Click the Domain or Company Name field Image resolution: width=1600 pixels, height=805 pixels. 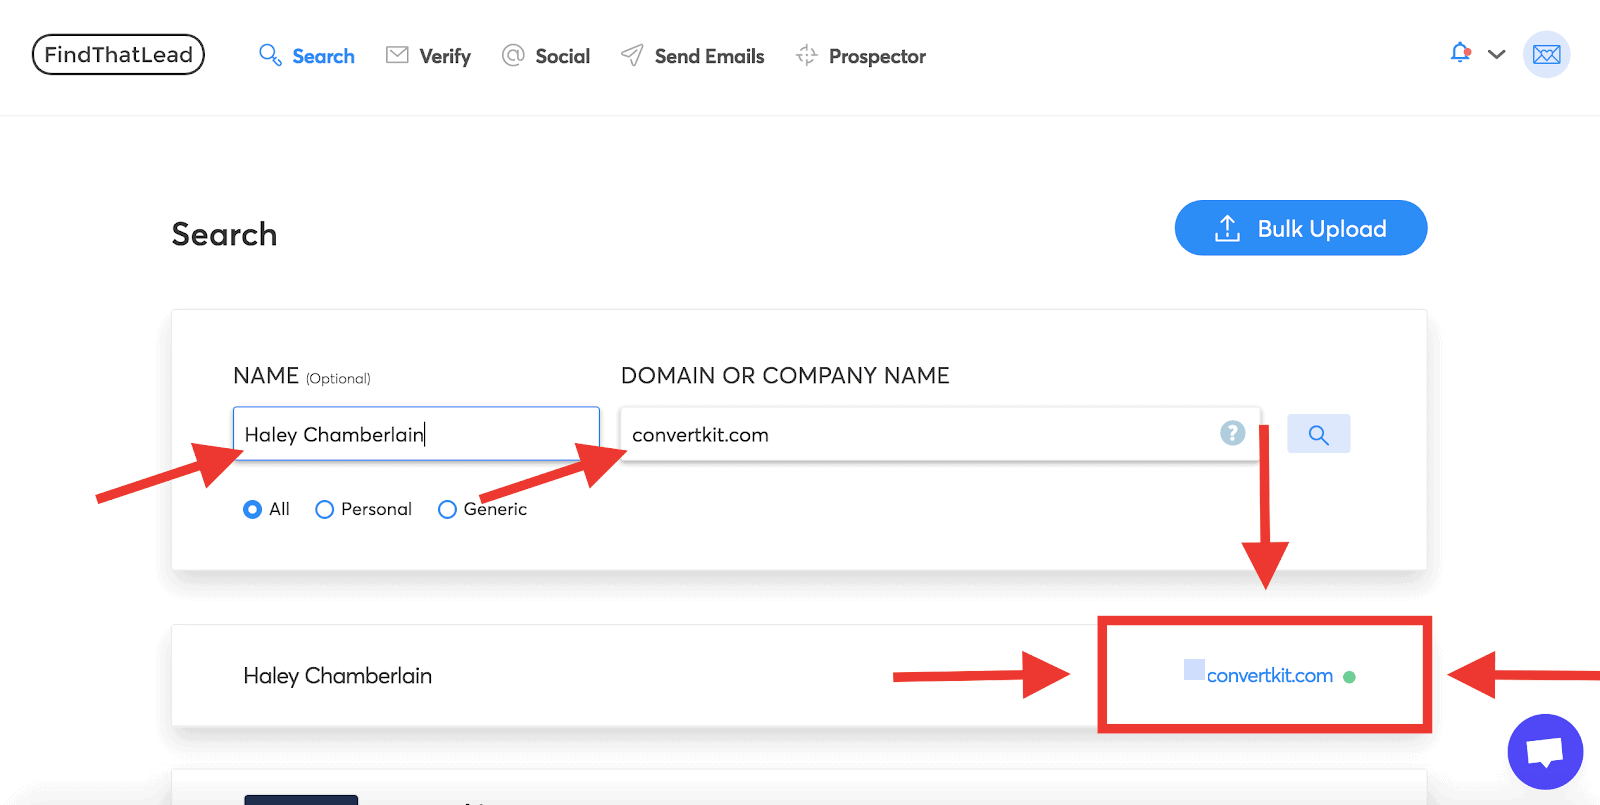[940, 434]
